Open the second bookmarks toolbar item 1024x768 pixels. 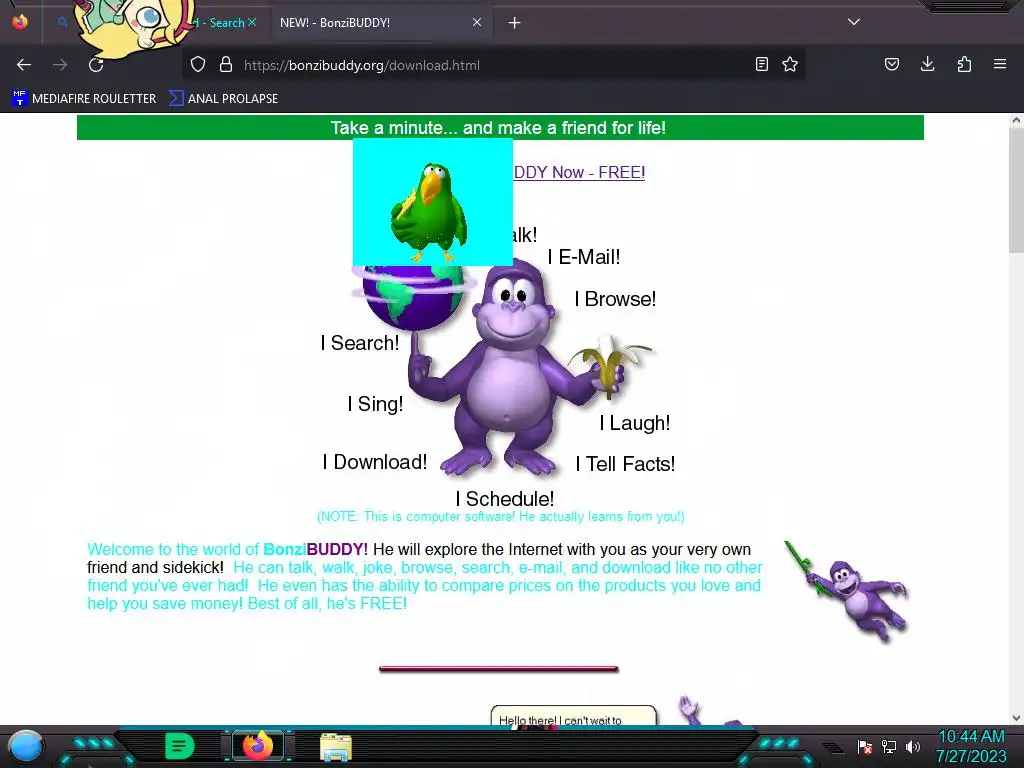click(x=223, y=99)
